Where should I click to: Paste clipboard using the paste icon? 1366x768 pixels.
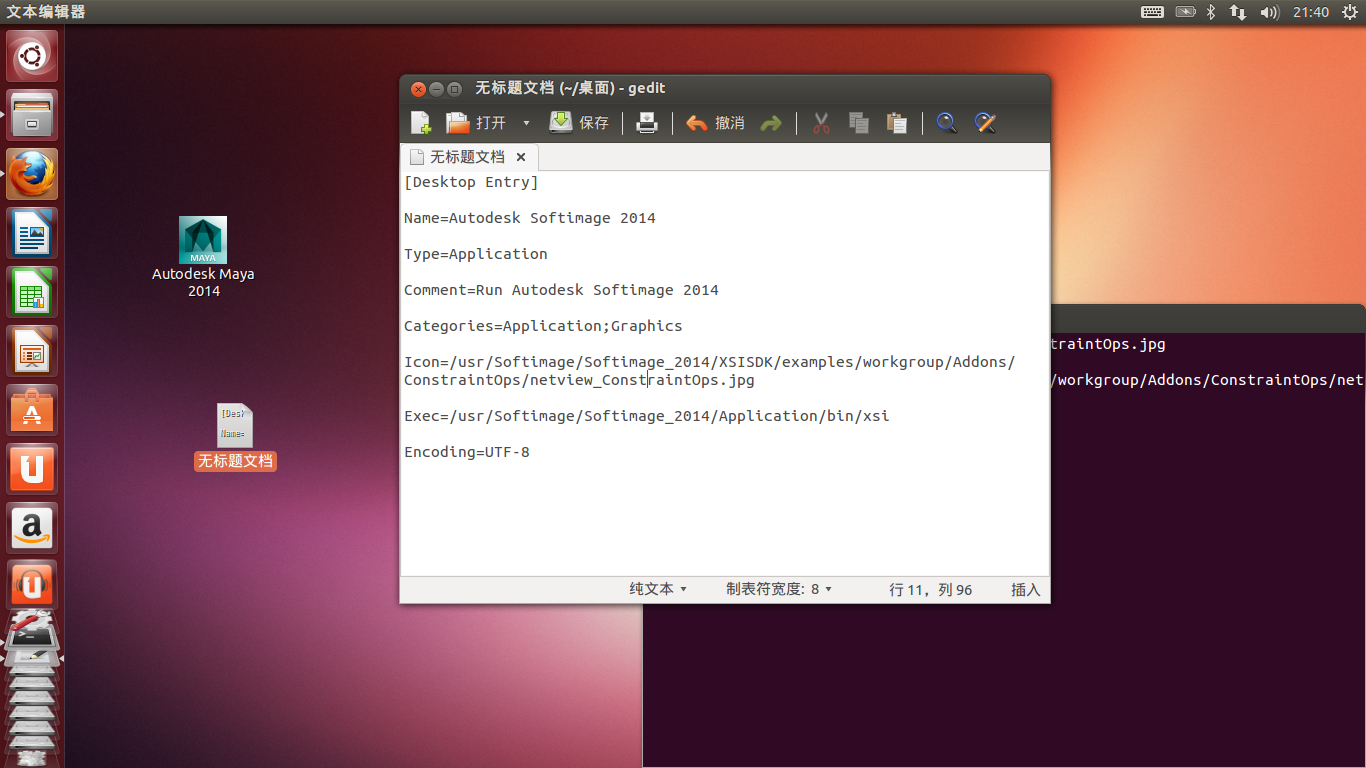(x=897, y=123)
